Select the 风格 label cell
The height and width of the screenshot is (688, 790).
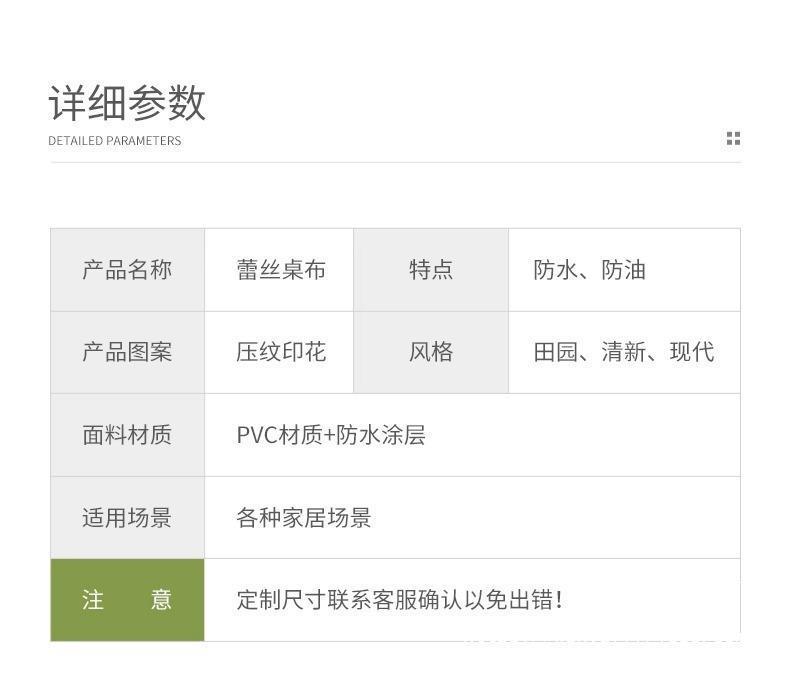pyautogui.click(x=431, y=352)
